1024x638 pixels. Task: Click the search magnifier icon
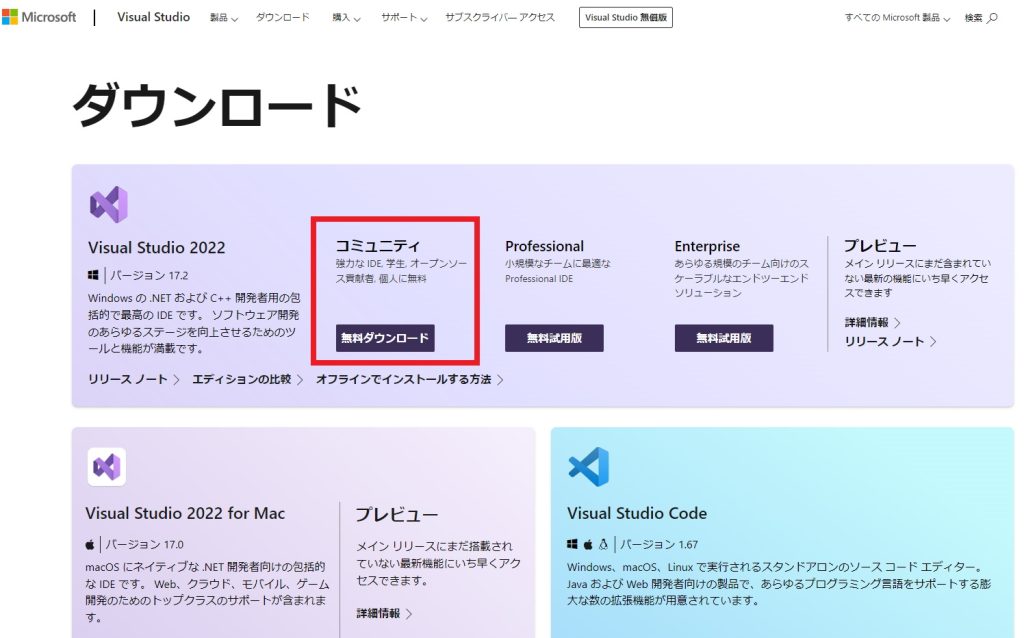click(992, 18)
